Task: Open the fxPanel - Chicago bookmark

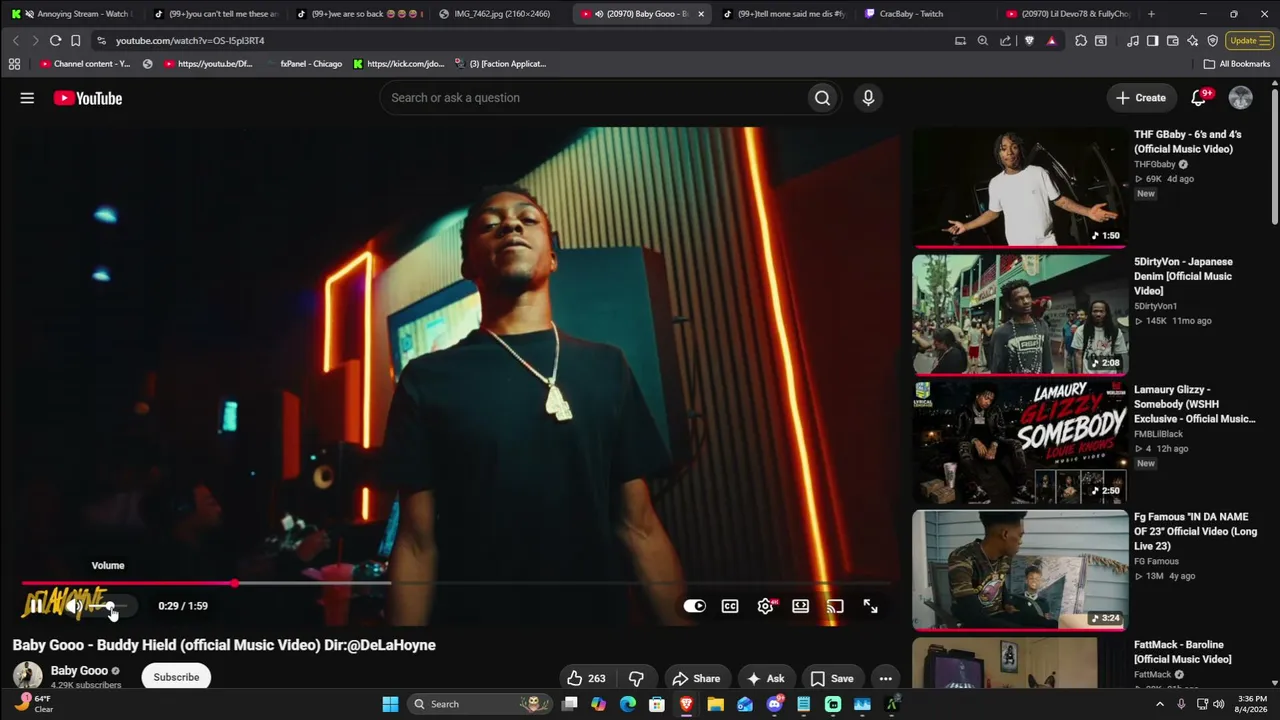Action: tap(304, 64)
